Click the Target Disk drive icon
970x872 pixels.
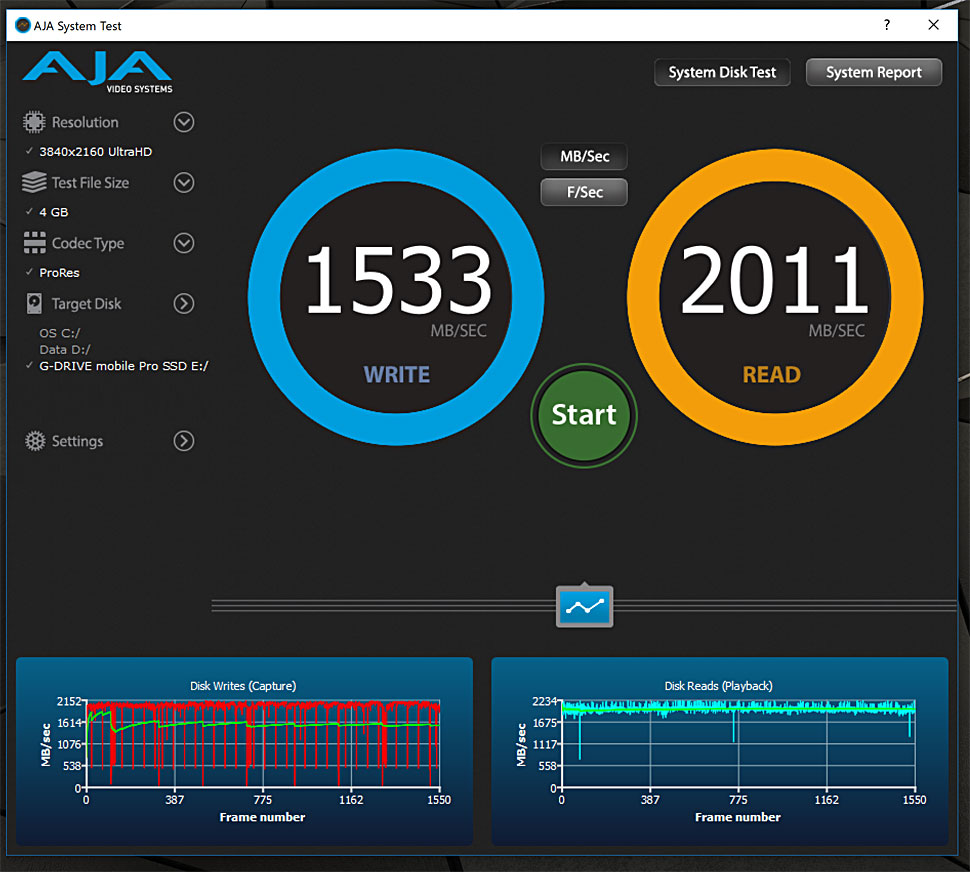click(x=34, y=303)
